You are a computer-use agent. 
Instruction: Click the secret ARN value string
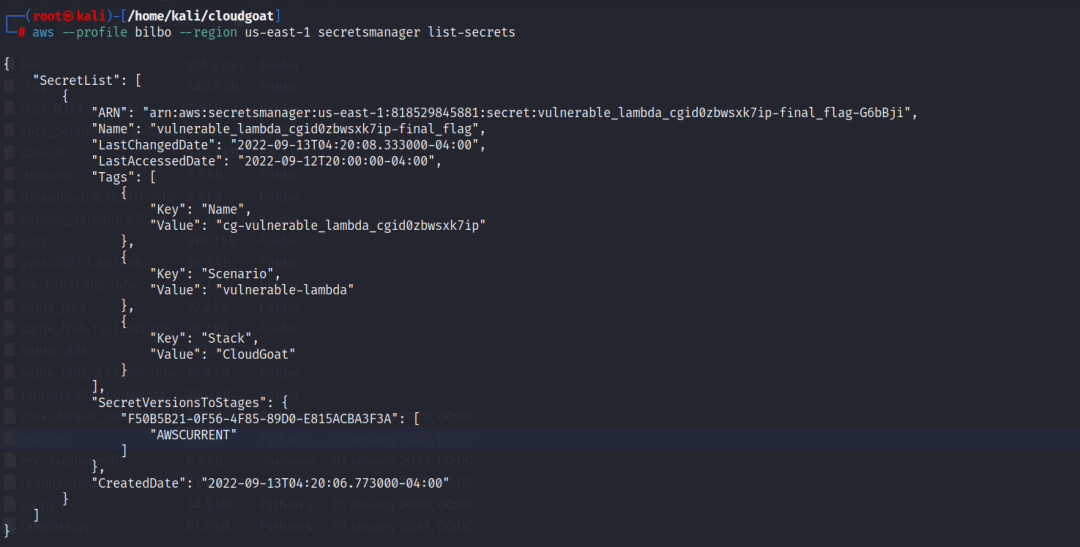[x=530, y=112]
